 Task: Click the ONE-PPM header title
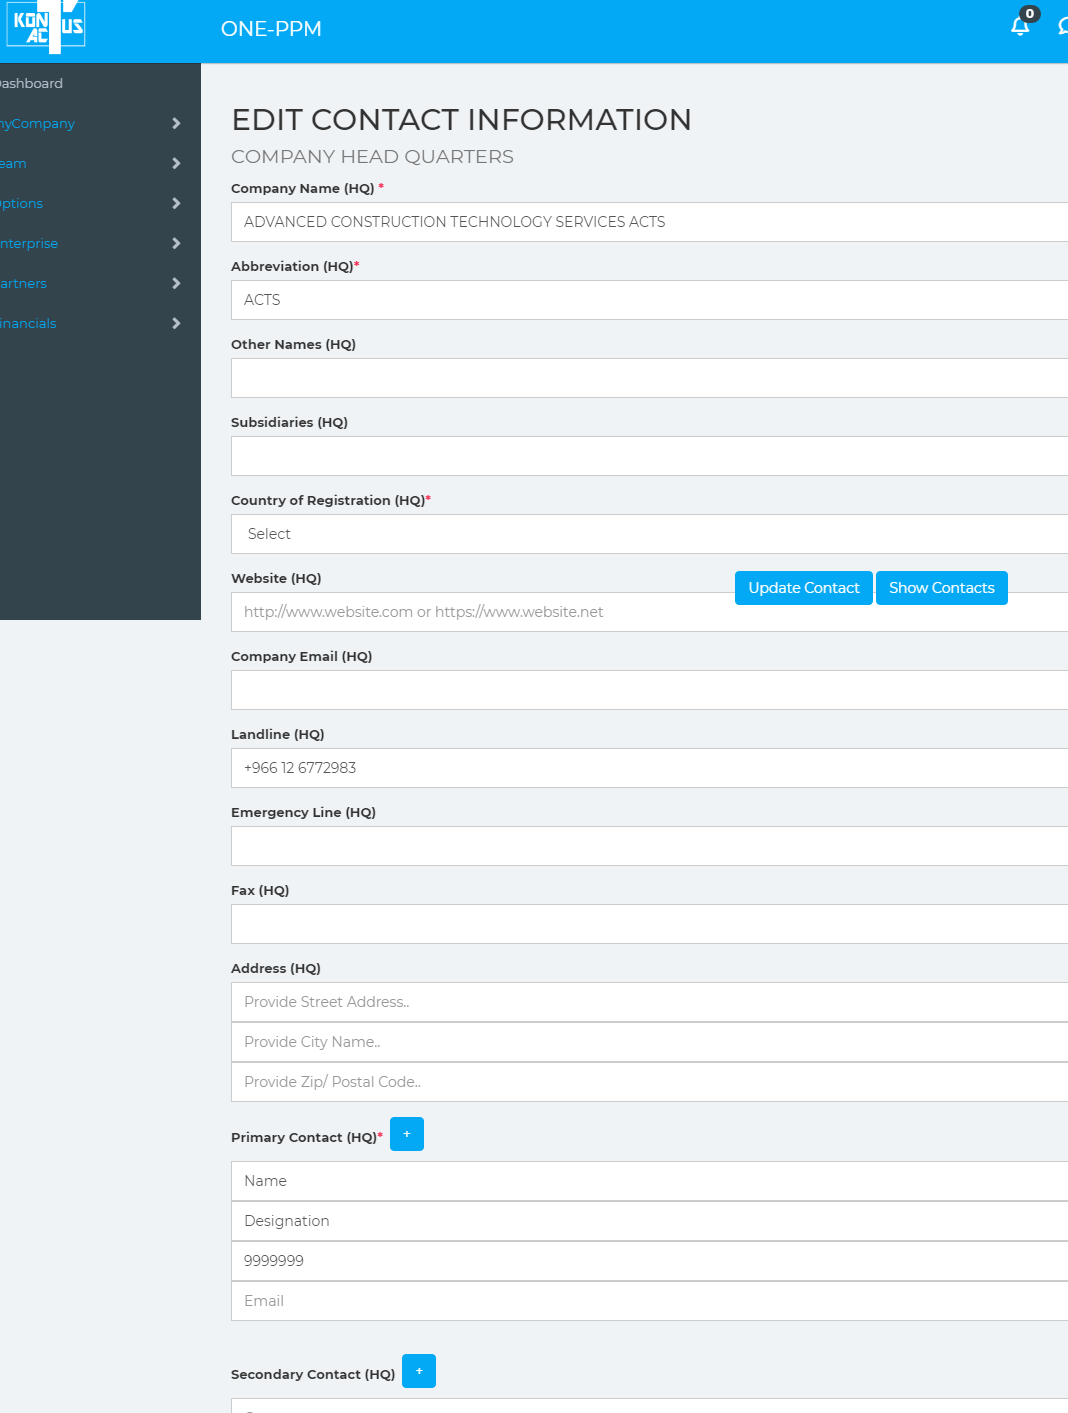[x=271, y=29]
